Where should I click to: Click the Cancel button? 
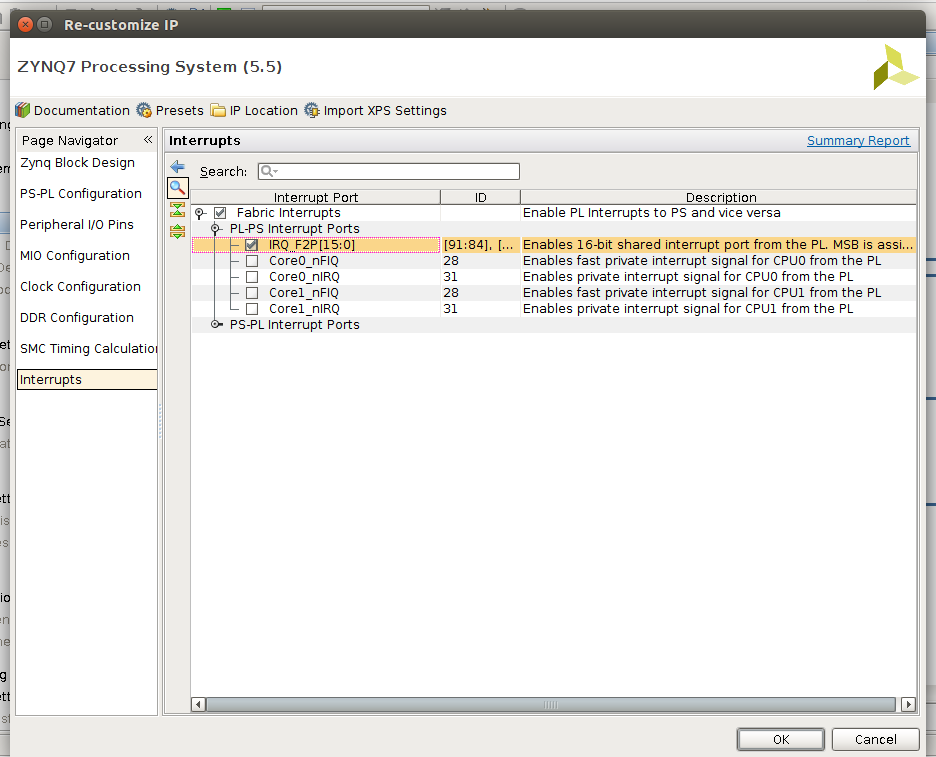pos(875,739)
